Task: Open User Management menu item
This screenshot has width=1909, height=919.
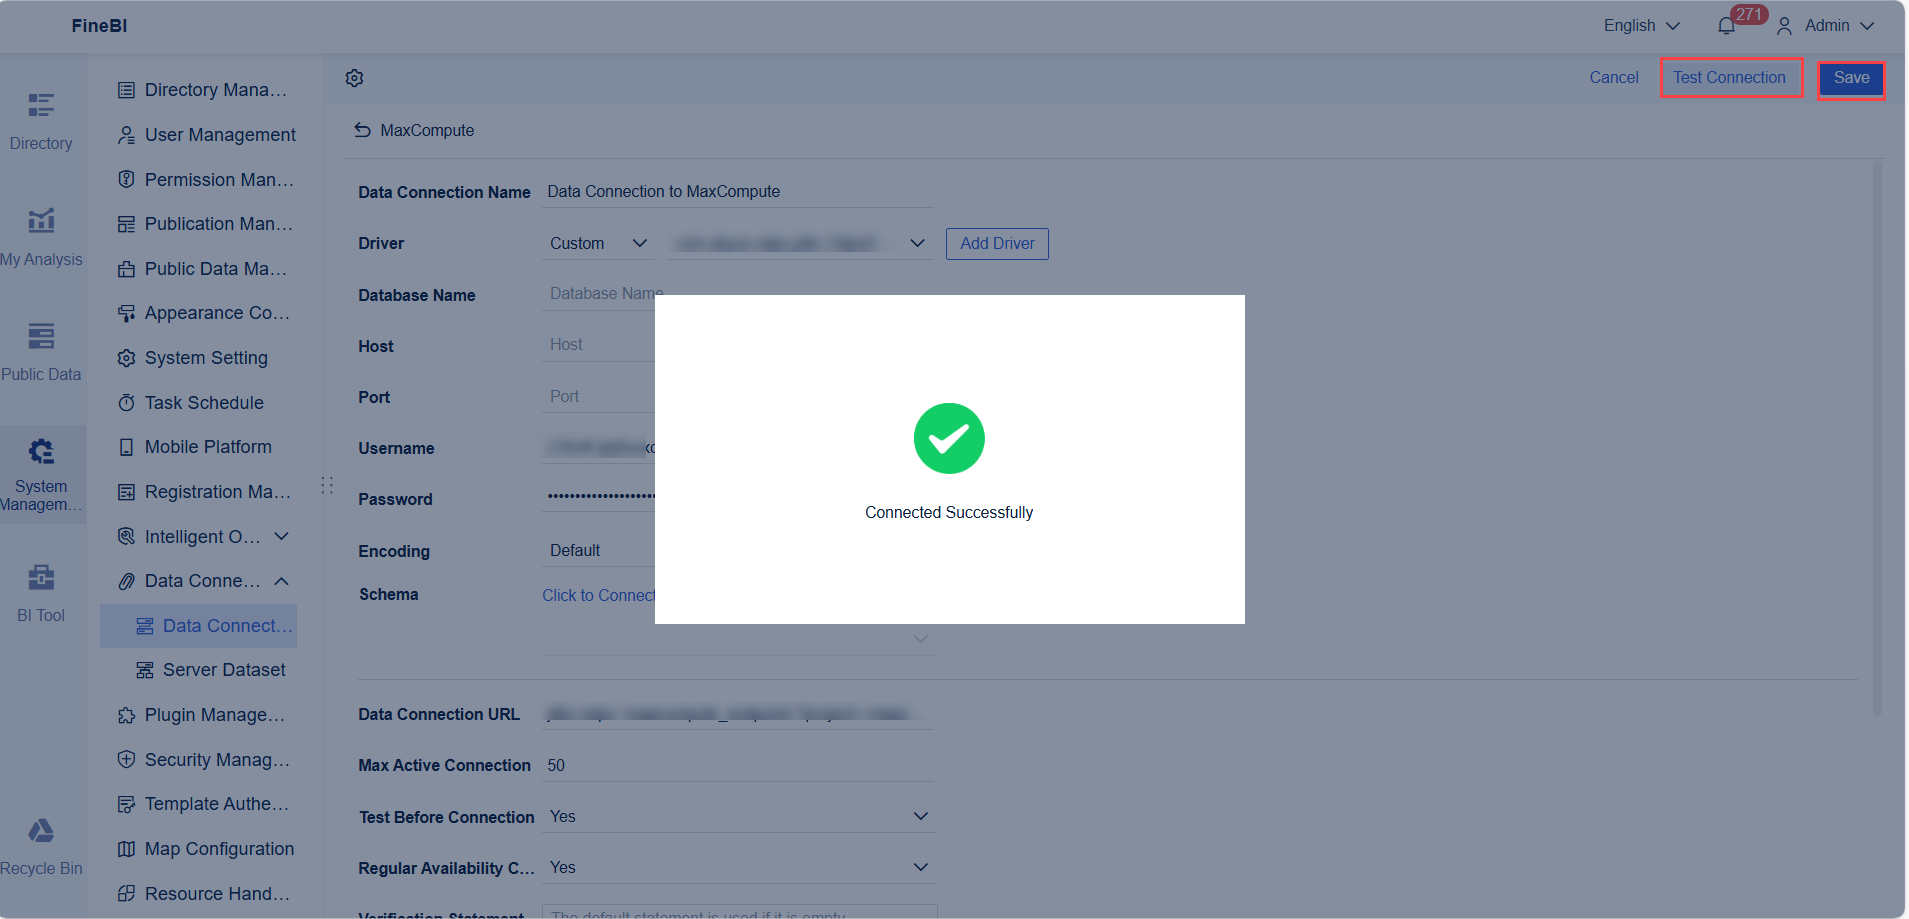Action: pos(207,135)
